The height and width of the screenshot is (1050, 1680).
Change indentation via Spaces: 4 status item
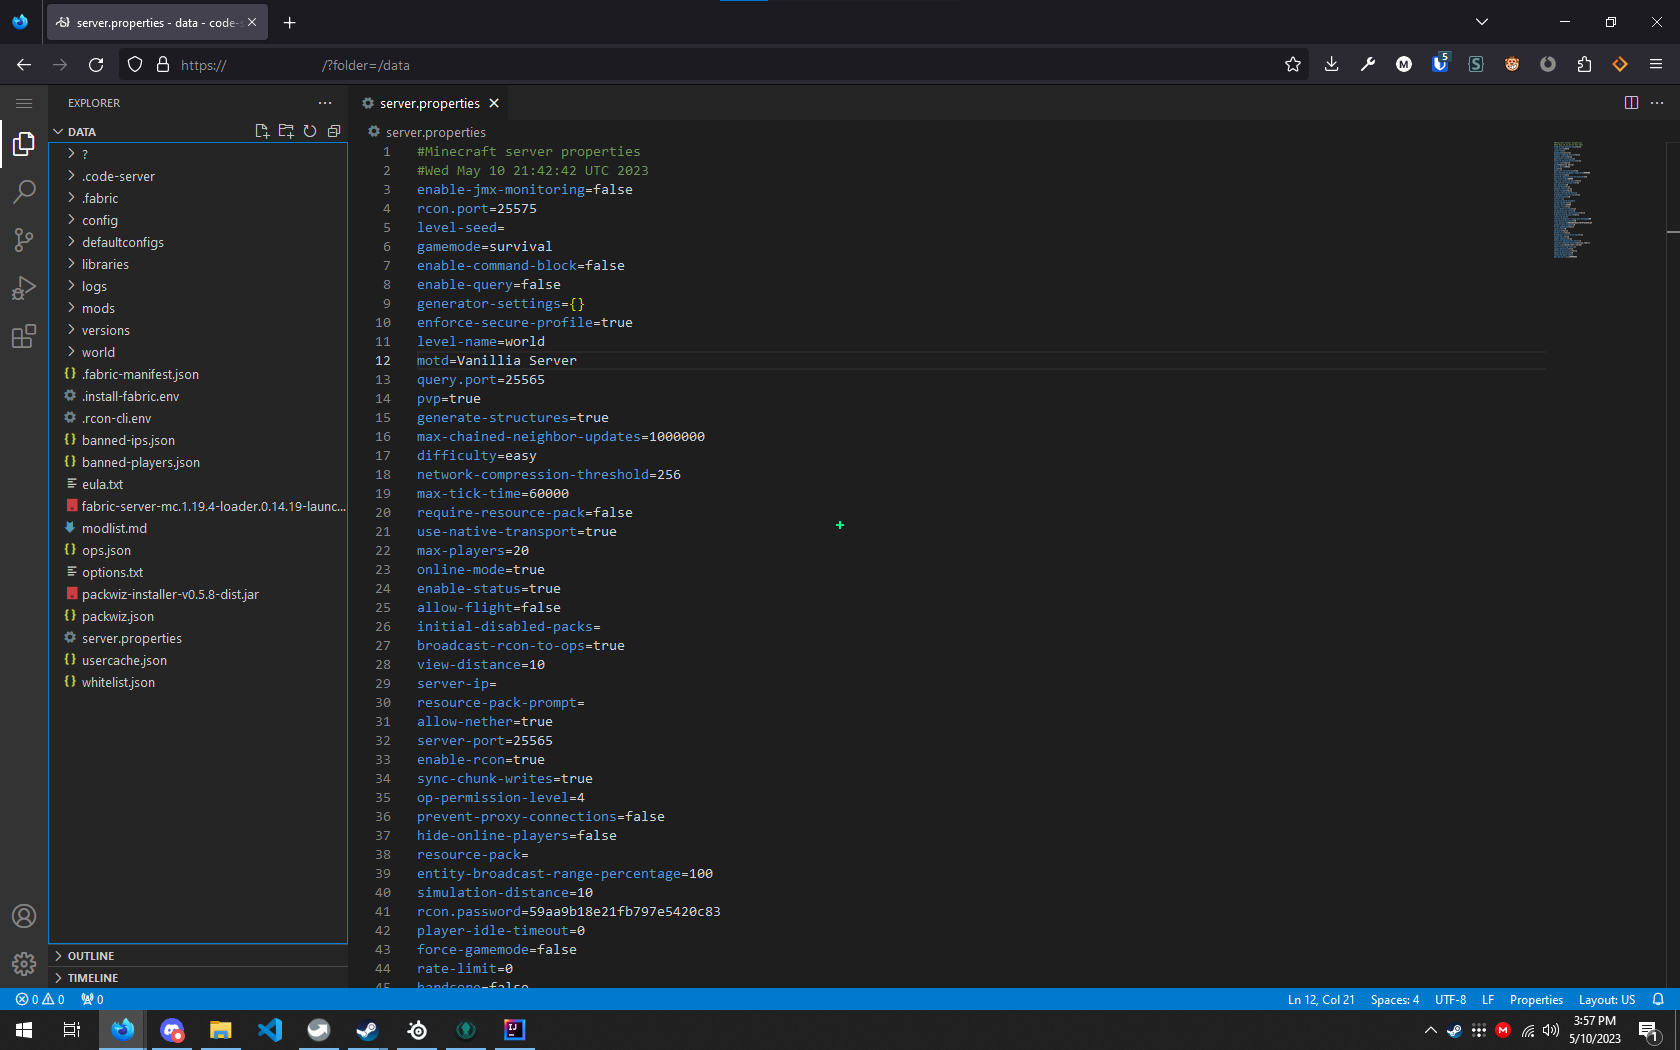(x=1394, y=999)
